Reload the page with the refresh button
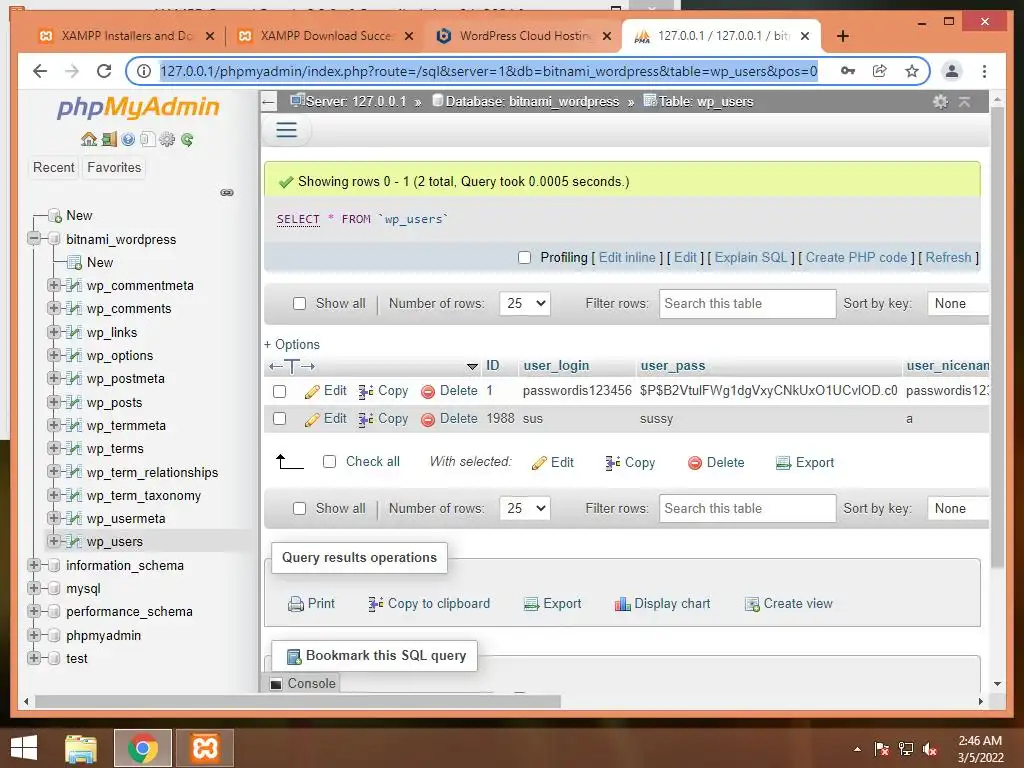This screenshot has width=1024, height=768. pyautogui.click(x=104, y=71)
